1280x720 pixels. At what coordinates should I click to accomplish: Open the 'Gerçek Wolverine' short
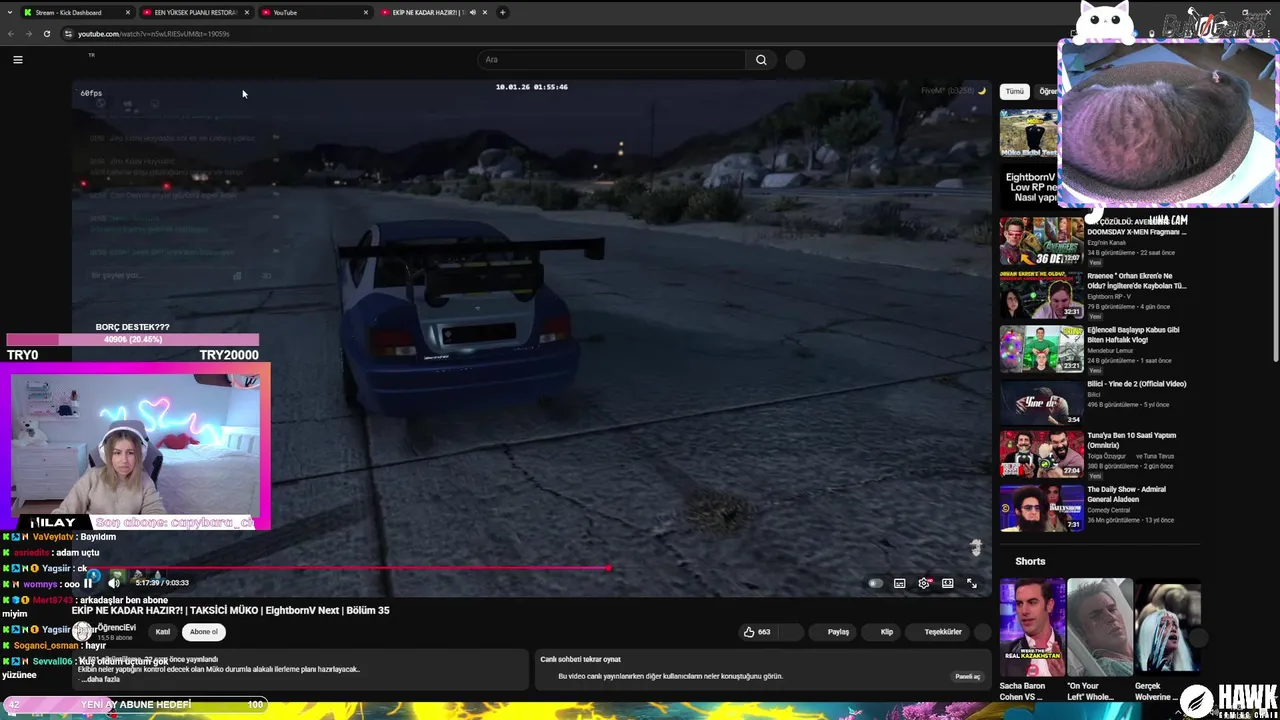1167,626
